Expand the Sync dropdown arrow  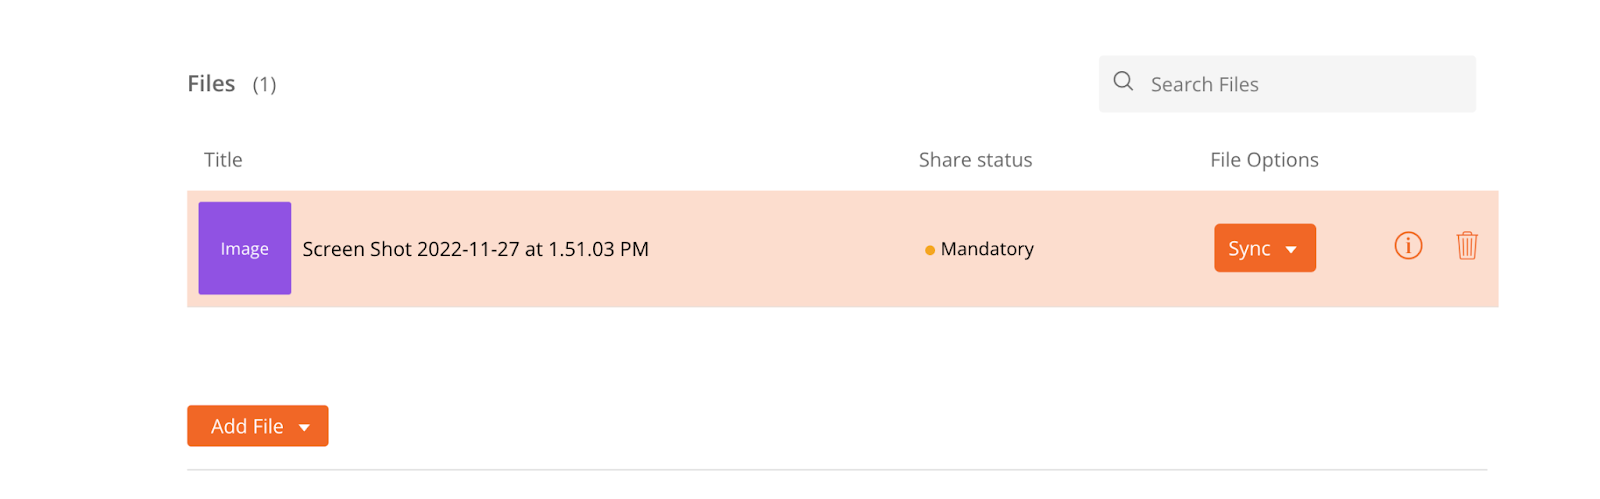coord(1291,250)
